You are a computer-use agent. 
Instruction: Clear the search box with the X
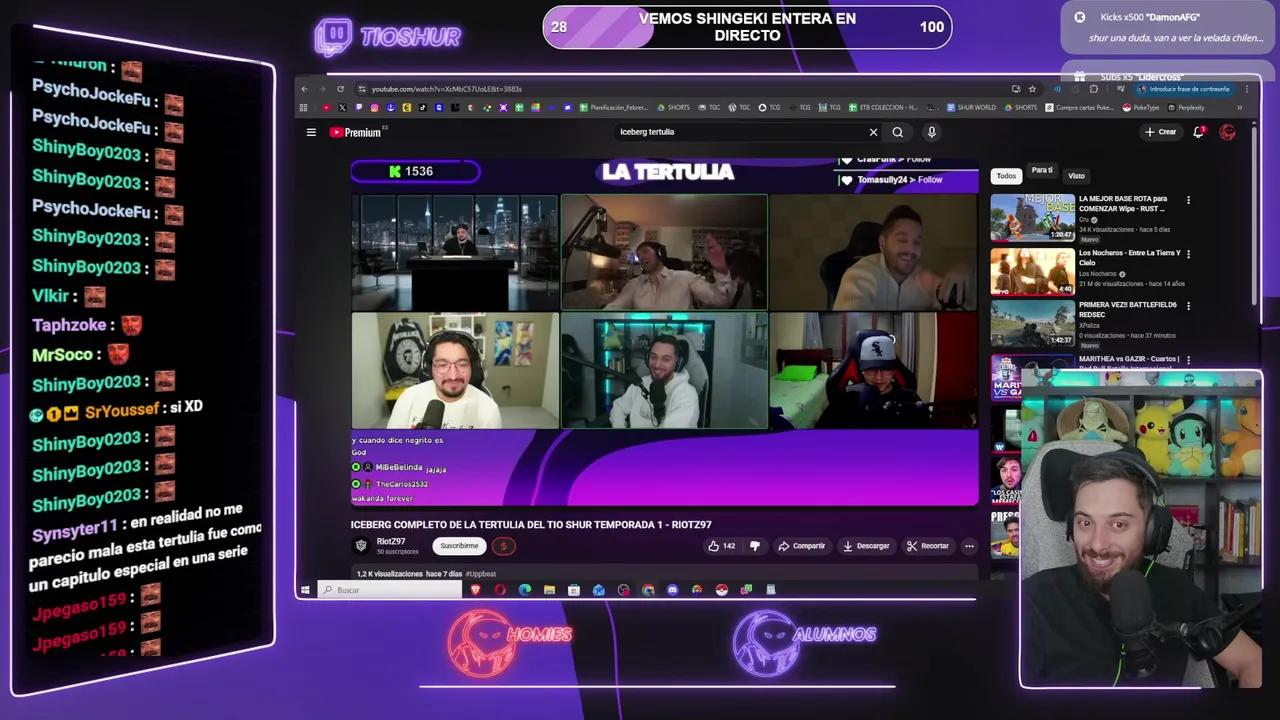[x=873, y=132]
